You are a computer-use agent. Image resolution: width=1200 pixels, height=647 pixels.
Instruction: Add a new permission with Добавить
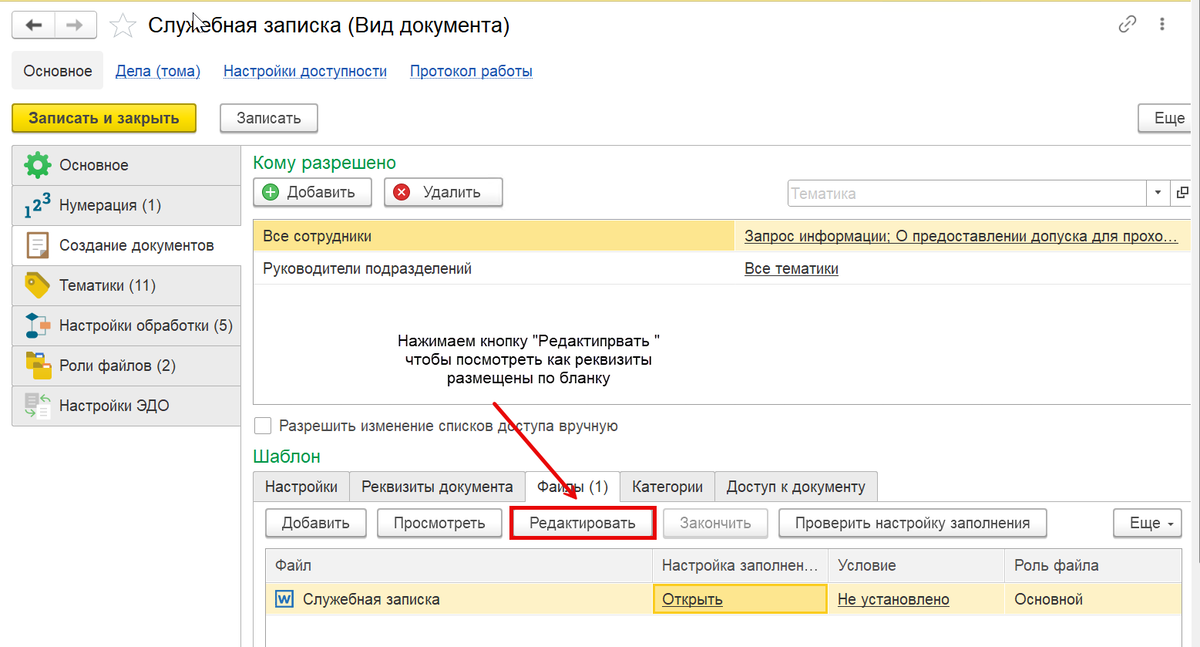pos(312,192)
